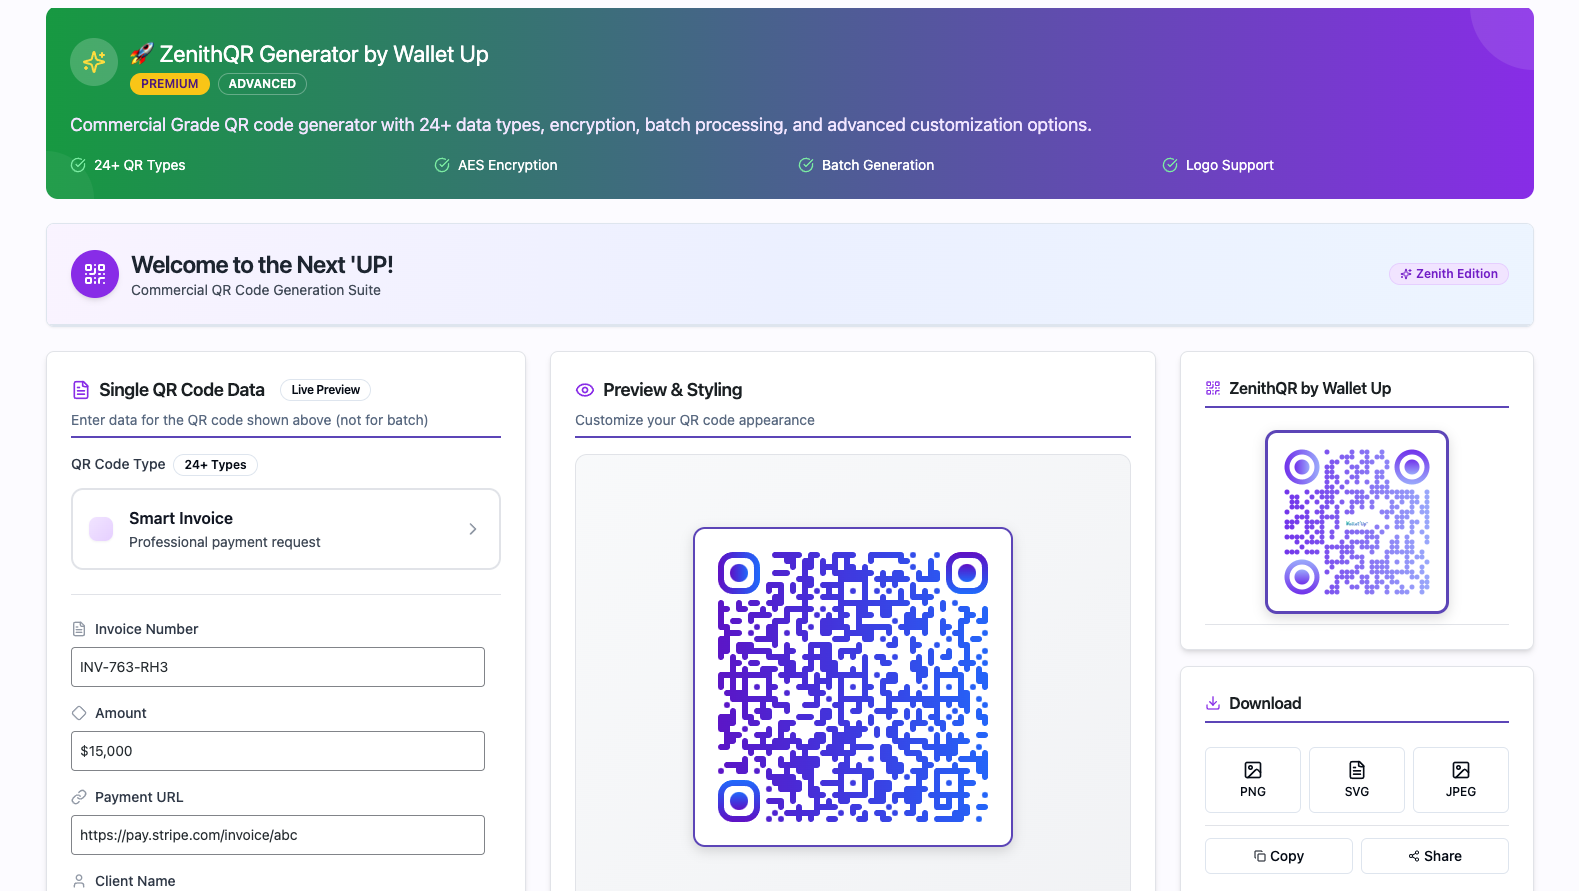Click the Zenith Edition badge
1579x891 pixels.
1449,274
